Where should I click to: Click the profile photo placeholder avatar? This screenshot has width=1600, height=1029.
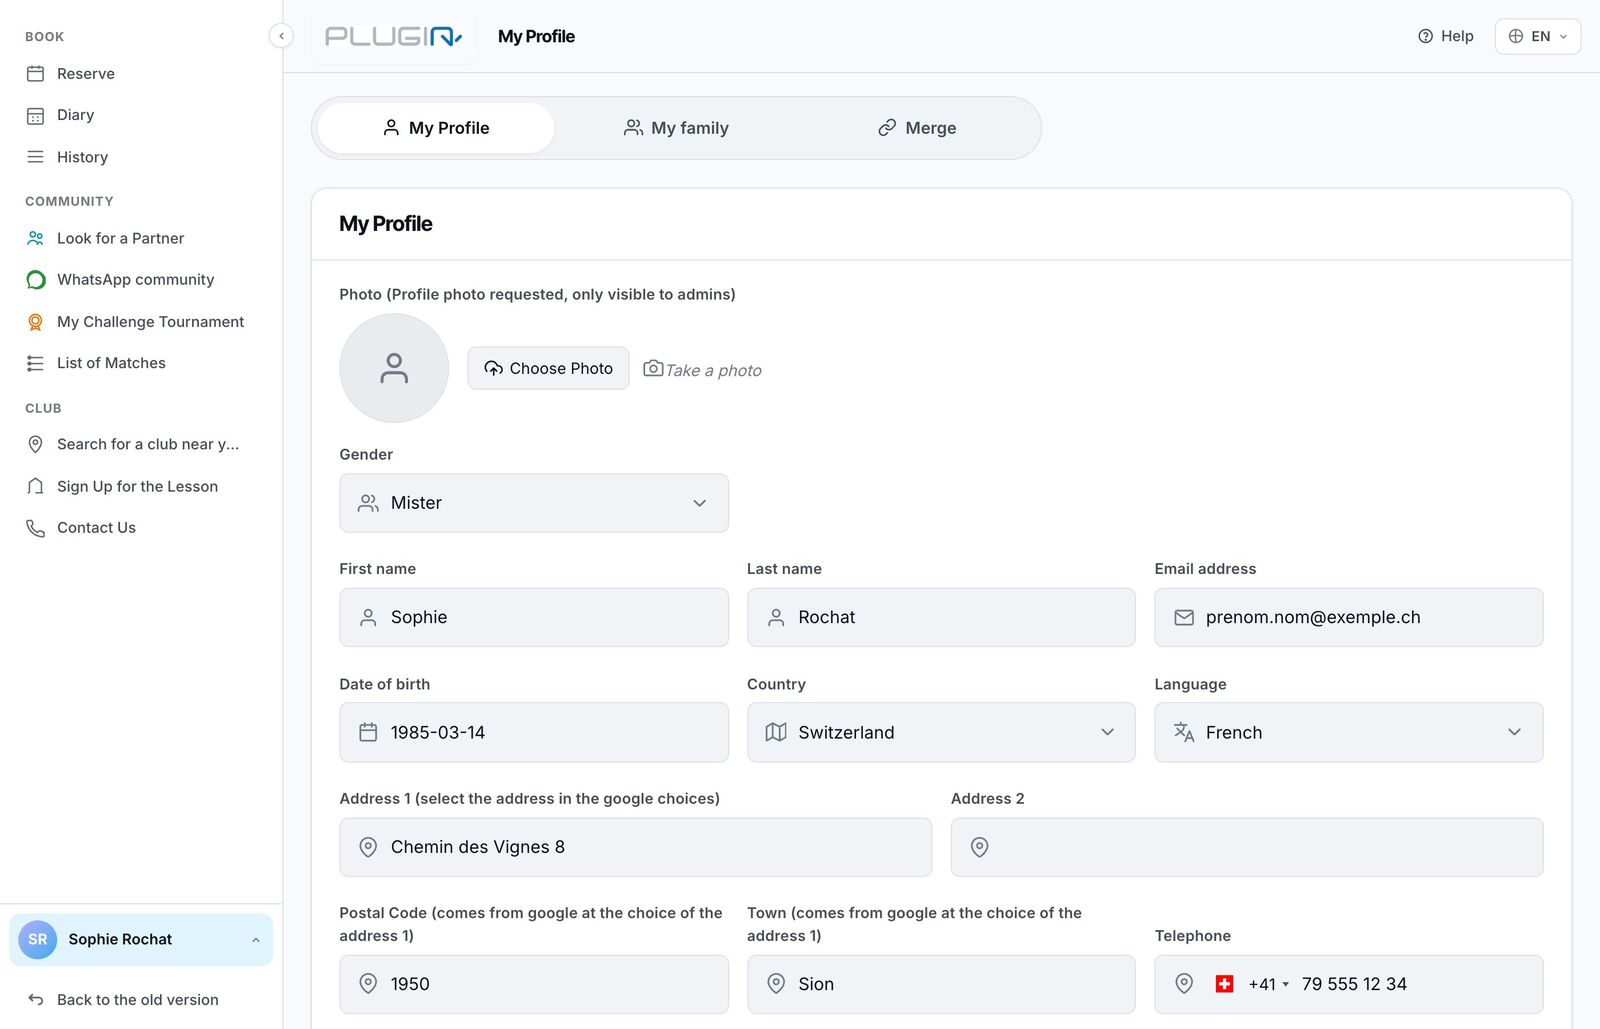(x=394, y=368)
